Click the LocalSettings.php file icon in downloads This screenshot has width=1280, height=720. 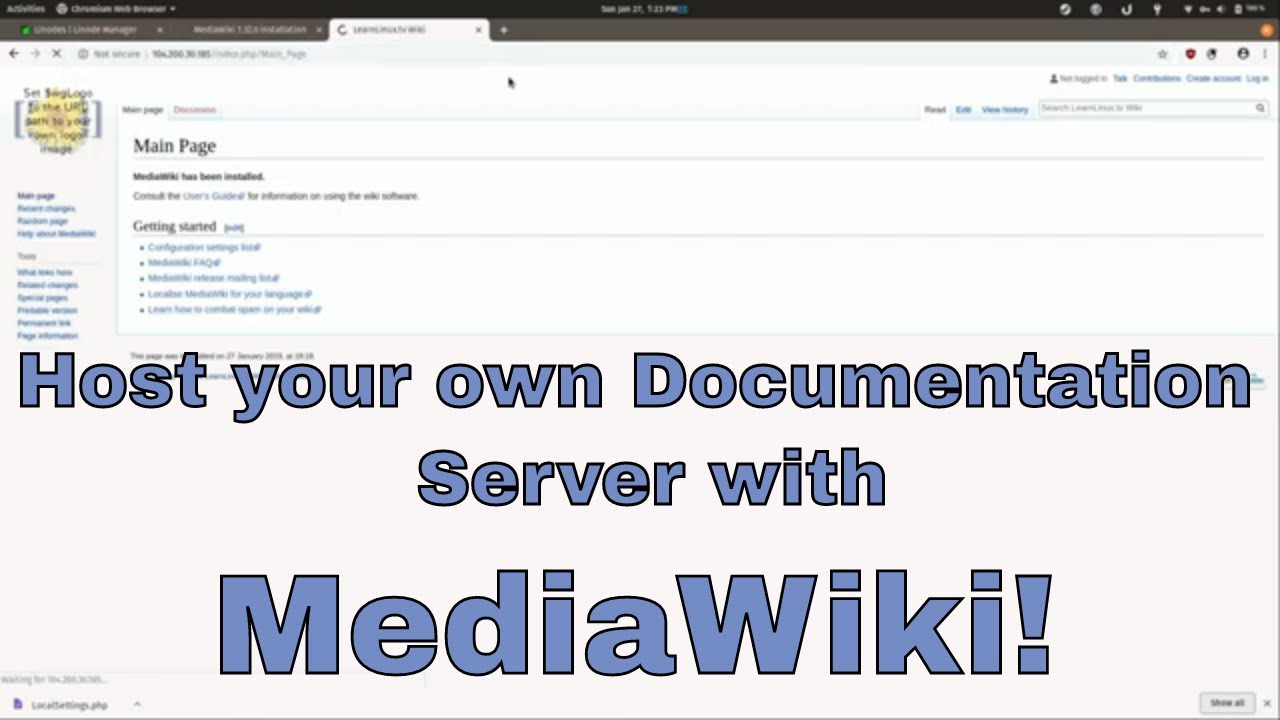tap(19, 705)
